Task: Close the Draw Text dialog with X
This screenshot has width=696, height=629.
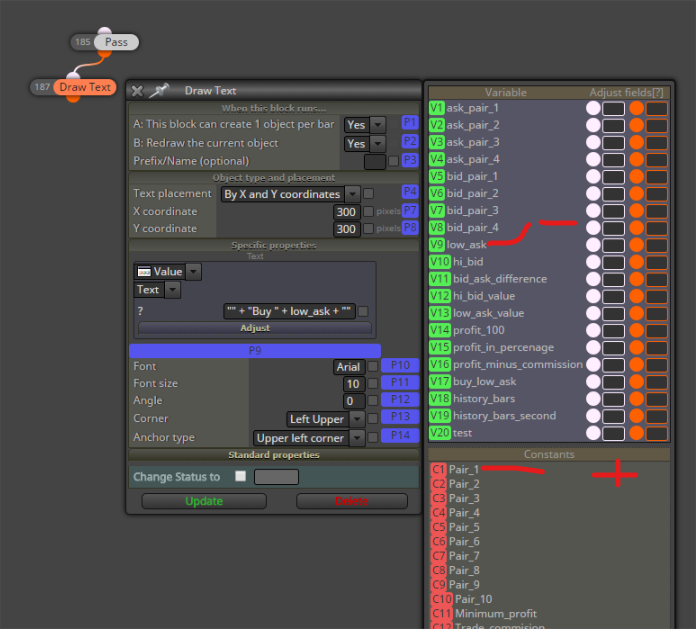Action: (x=137, y=91)
